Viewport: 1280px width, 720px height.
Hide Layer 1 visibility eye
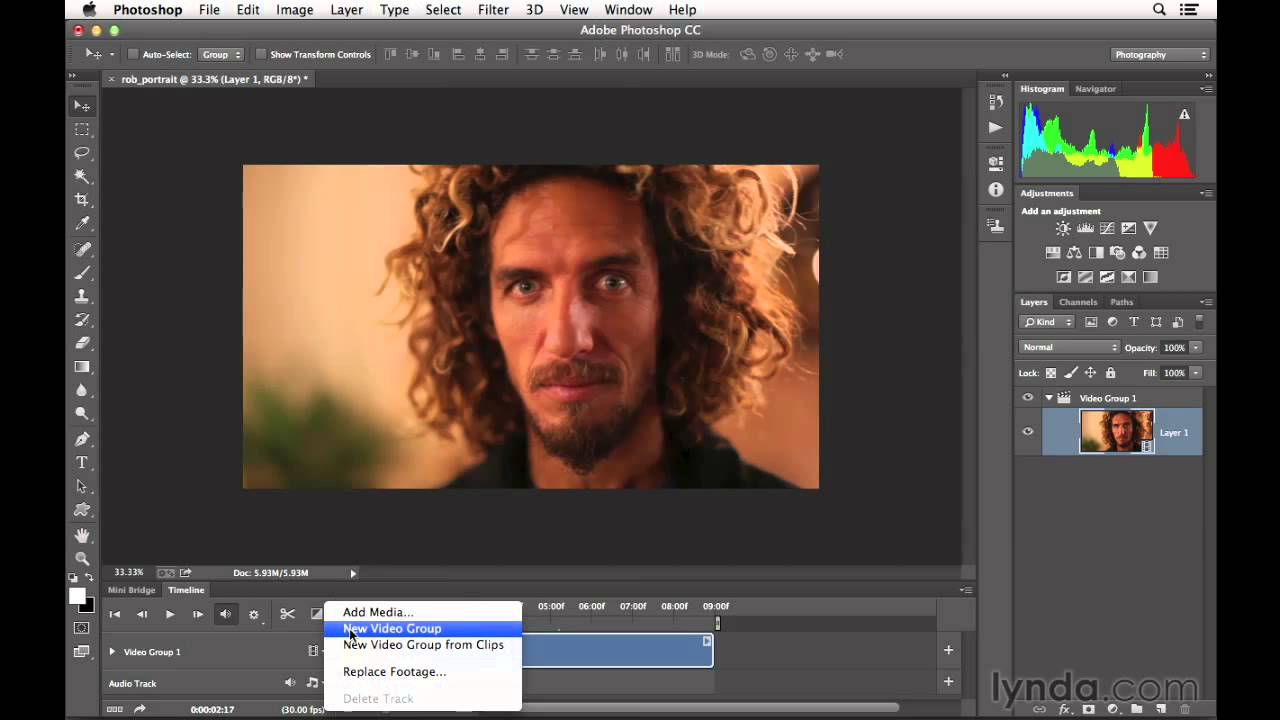pos(1027,432)
